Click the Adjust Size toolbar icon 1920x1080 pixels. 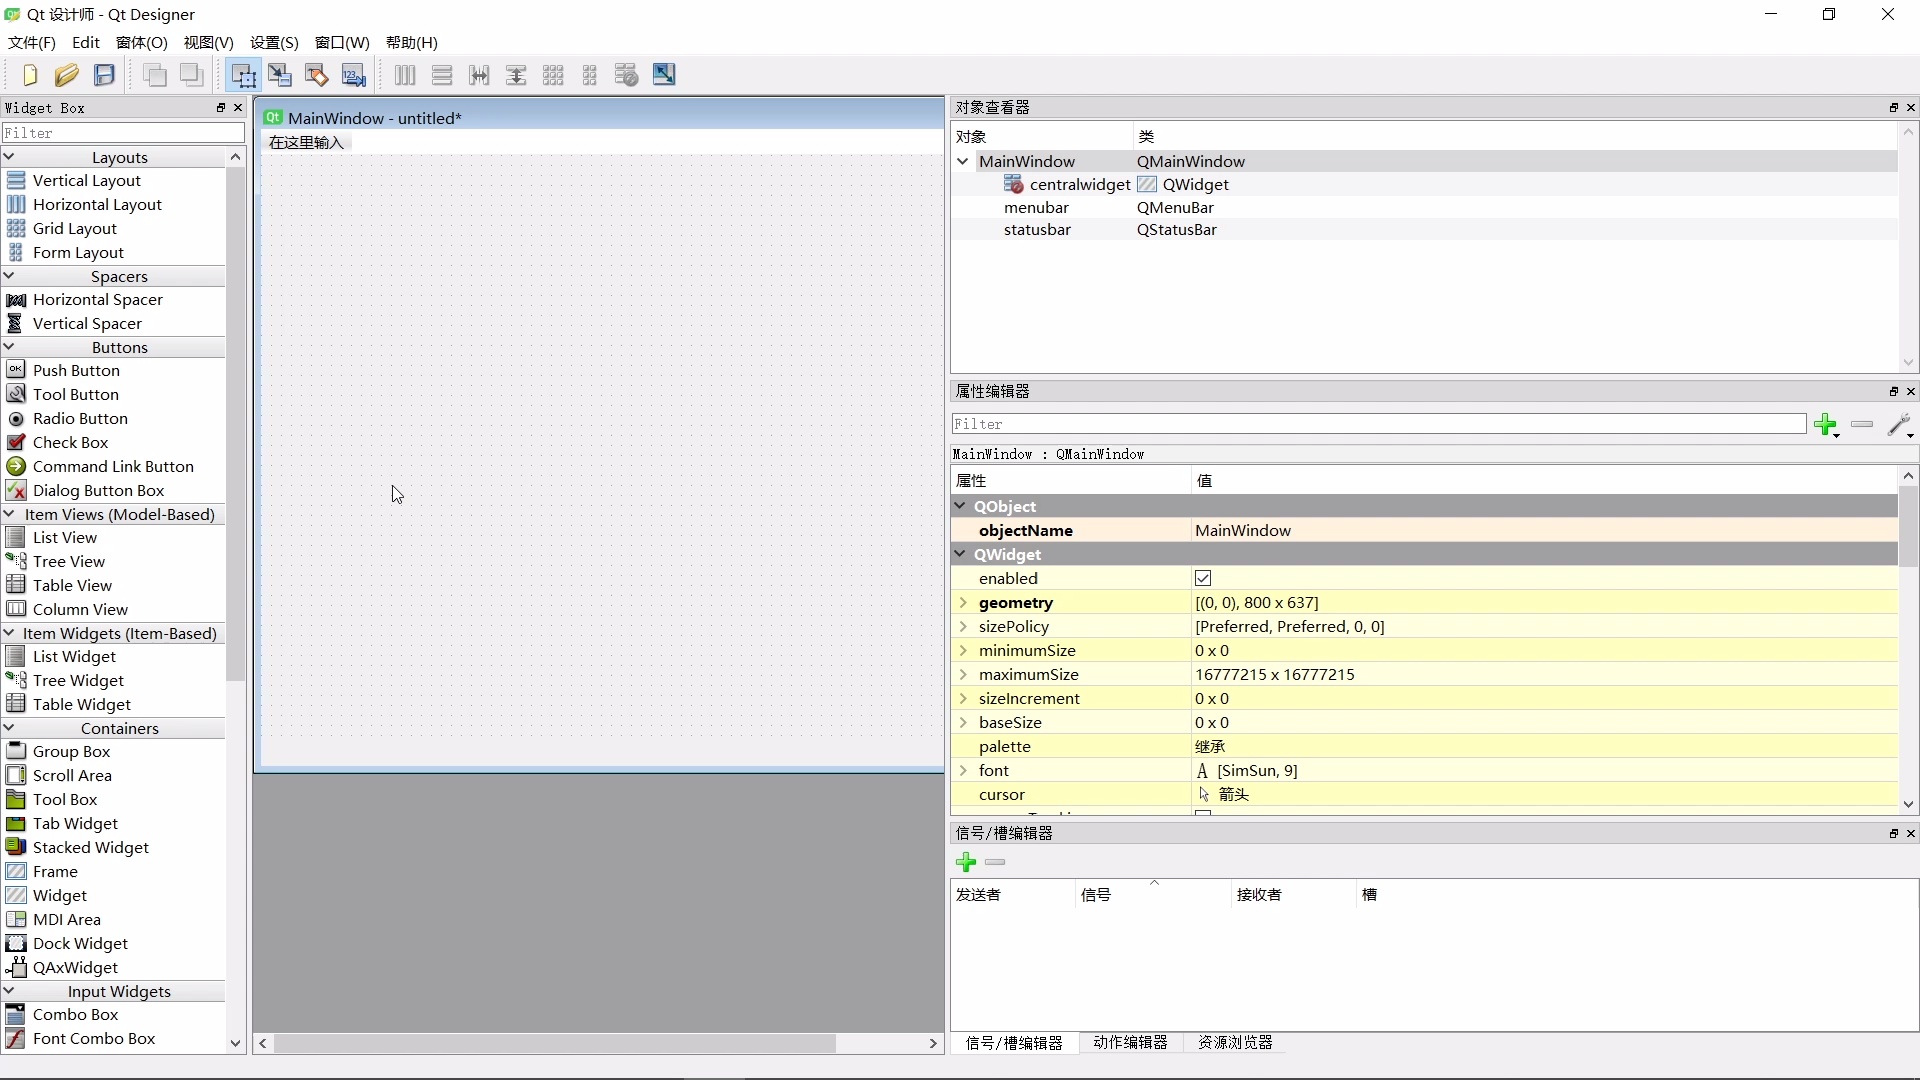click(664, 75)
